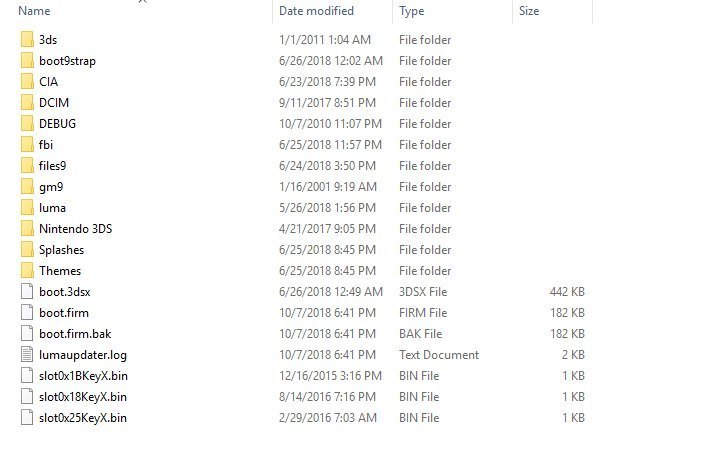706x456 pixels.
Task: Click the boot9strap folder icon
Action: 27,61
